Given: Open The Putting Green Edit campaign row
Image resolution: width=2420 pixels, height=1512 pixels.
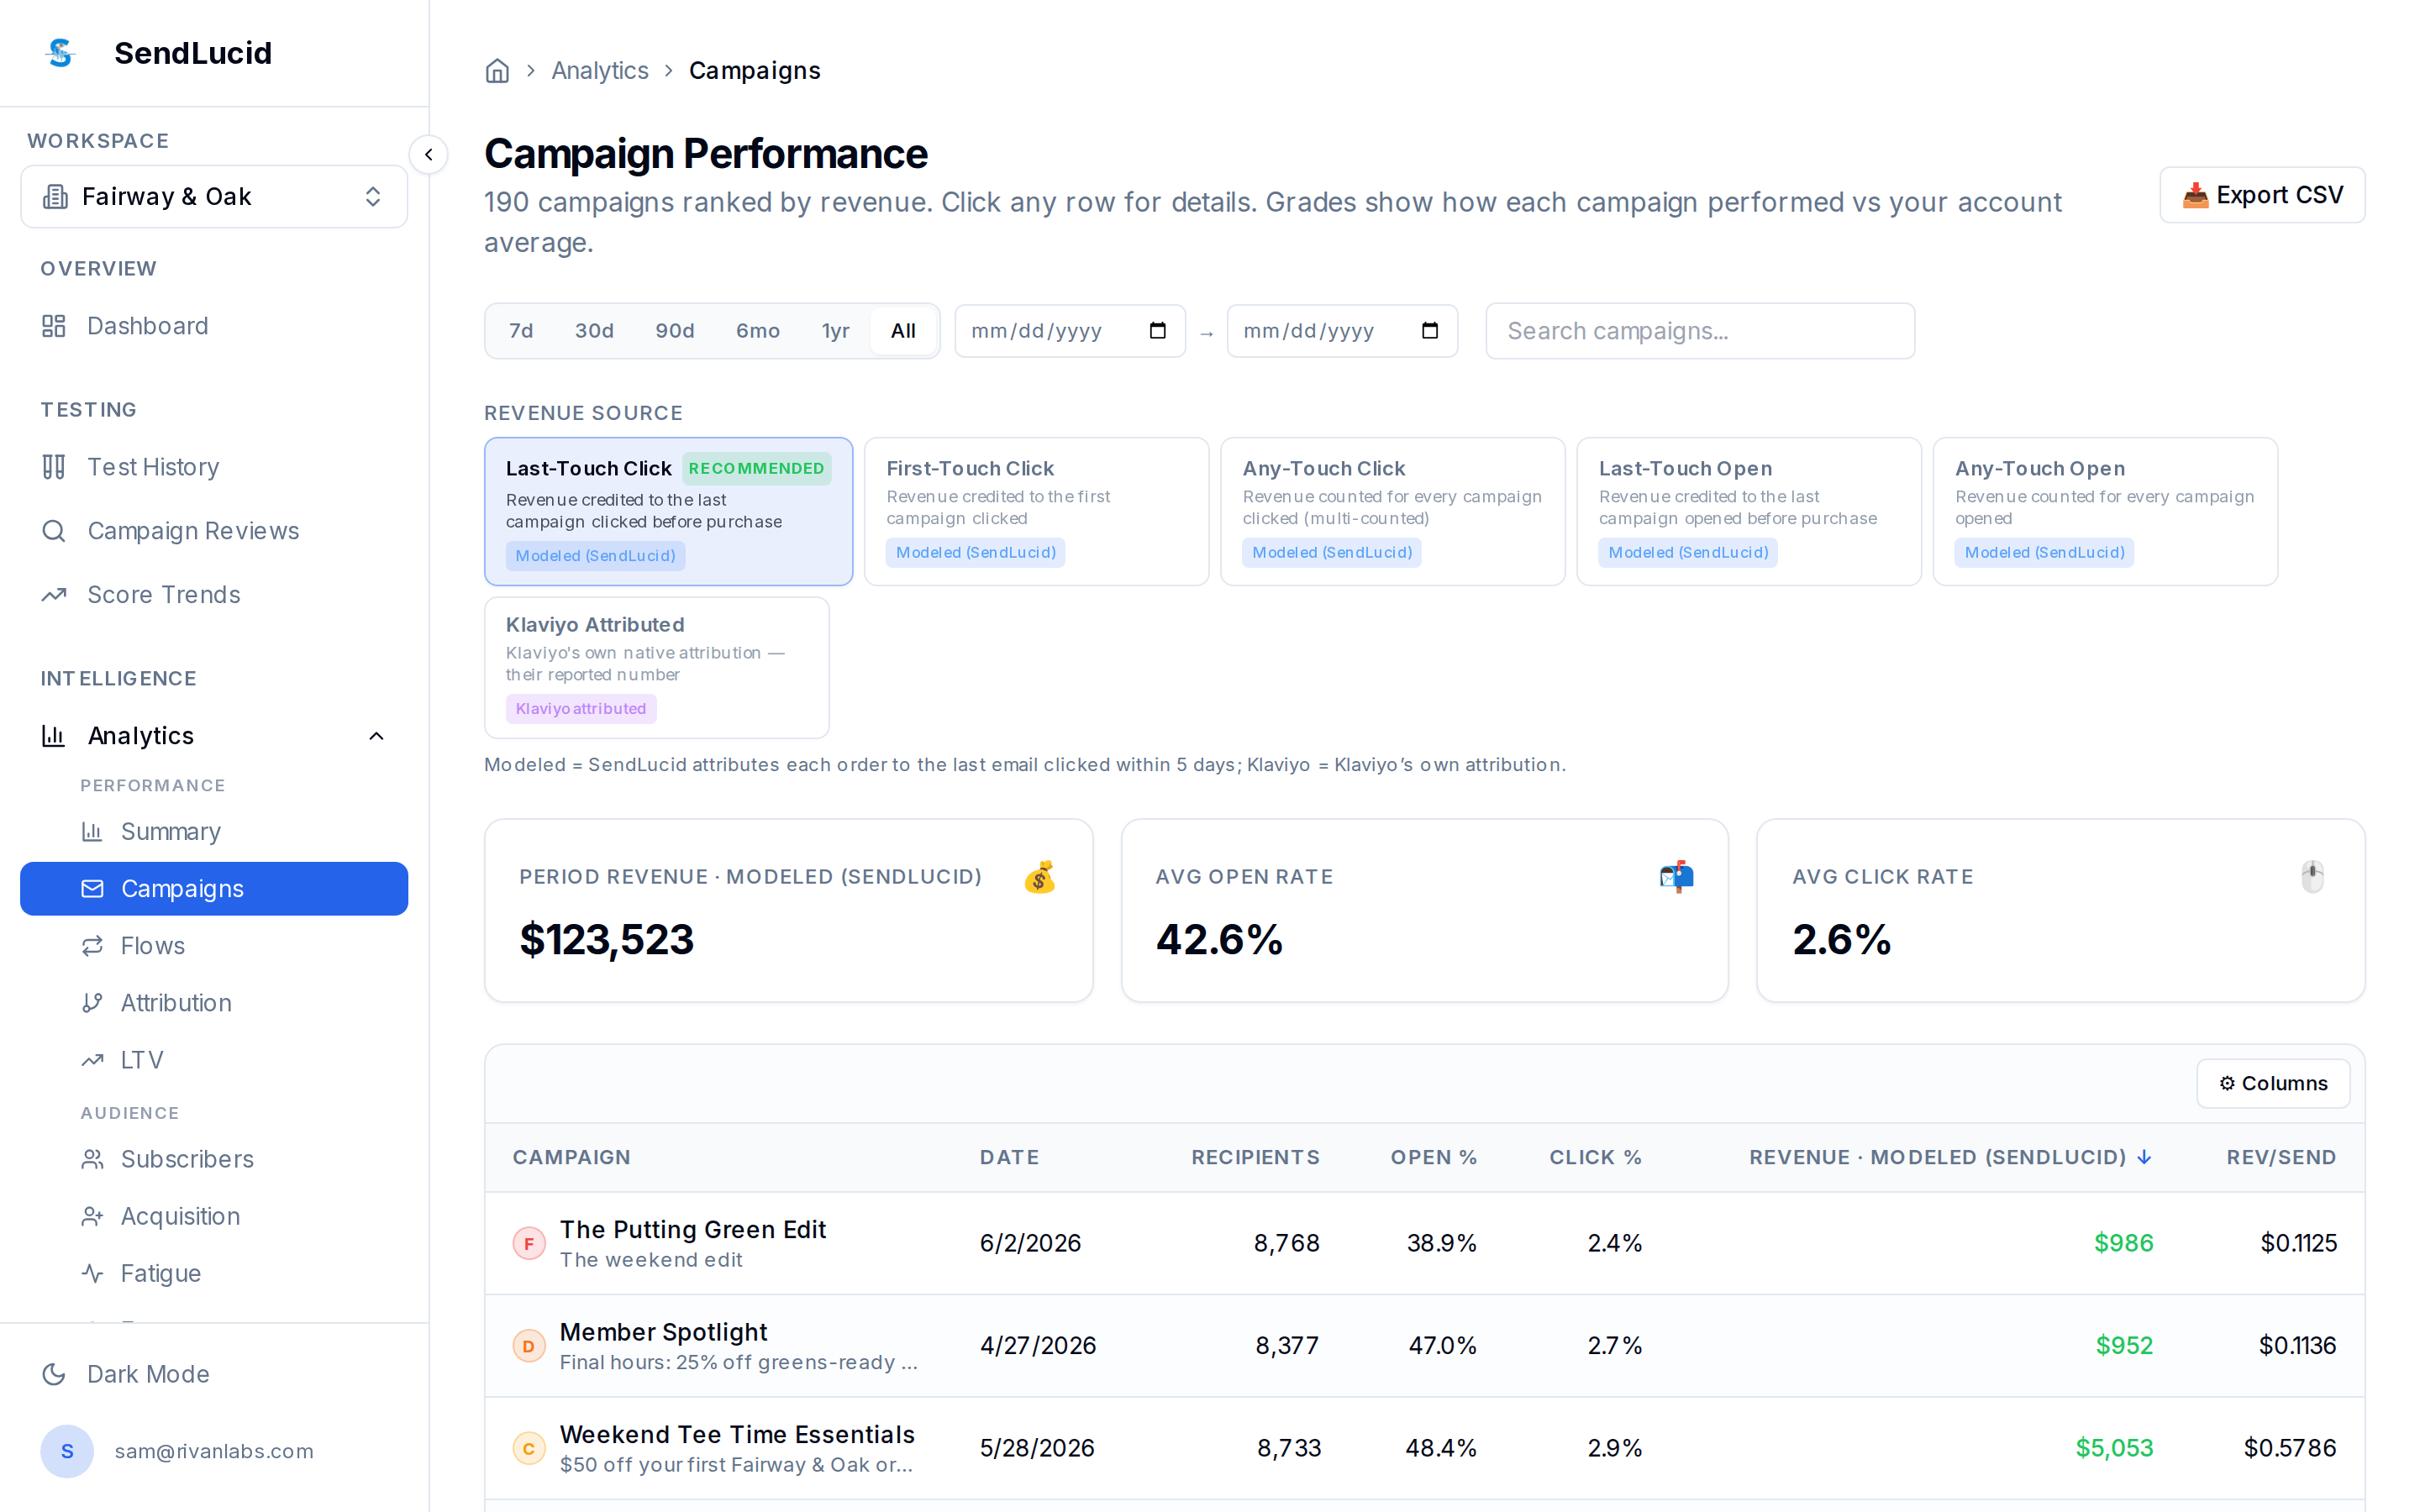Looking at the screenshot, I should [1424, 1244].
